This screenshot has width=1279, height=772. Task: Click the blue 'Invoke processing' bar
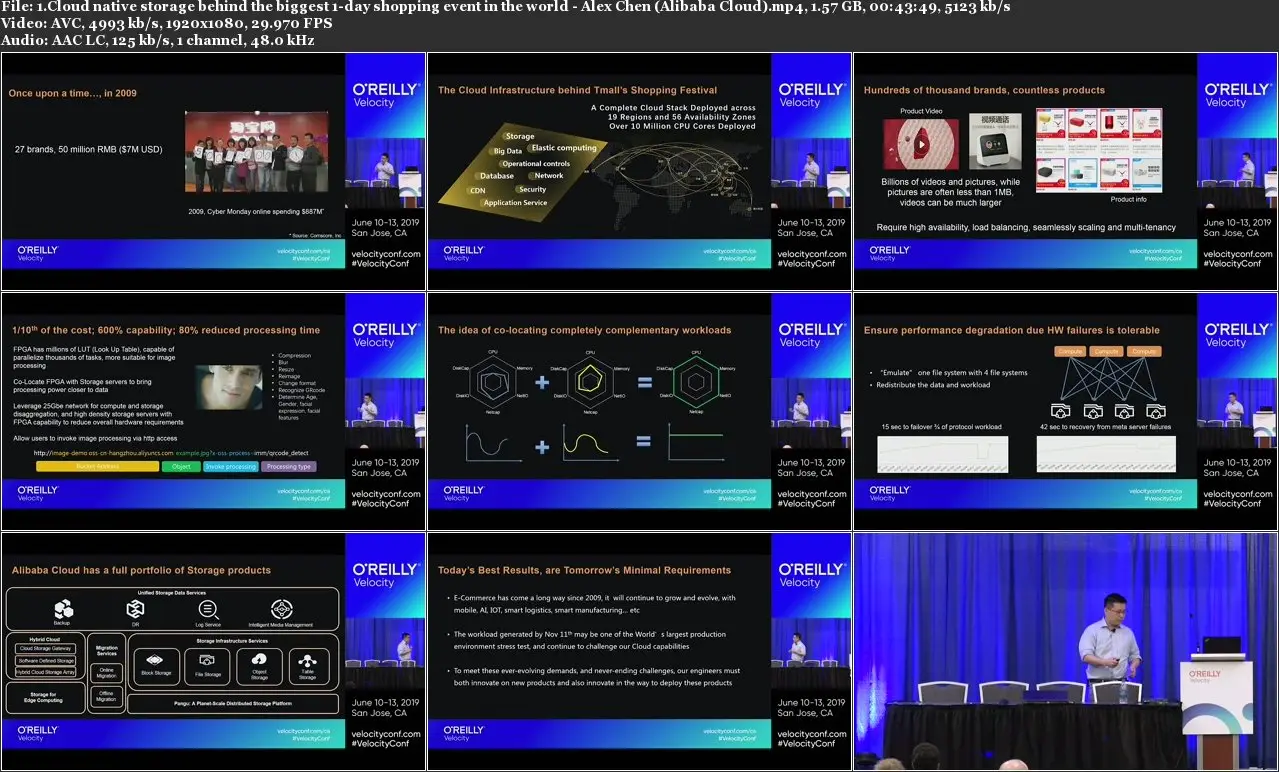coord(231,466)
